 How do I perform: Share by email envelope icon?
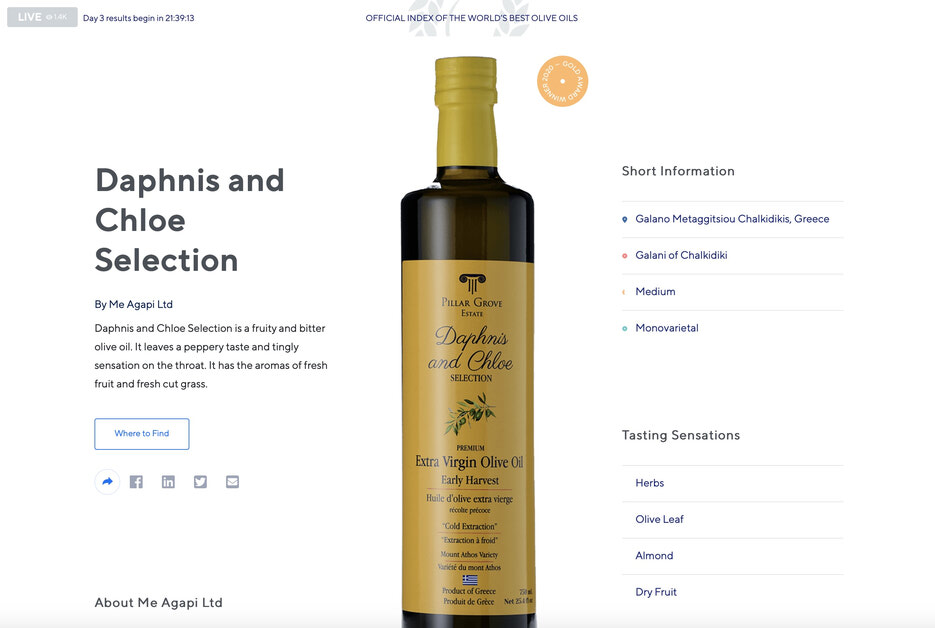tap(233, 482)
